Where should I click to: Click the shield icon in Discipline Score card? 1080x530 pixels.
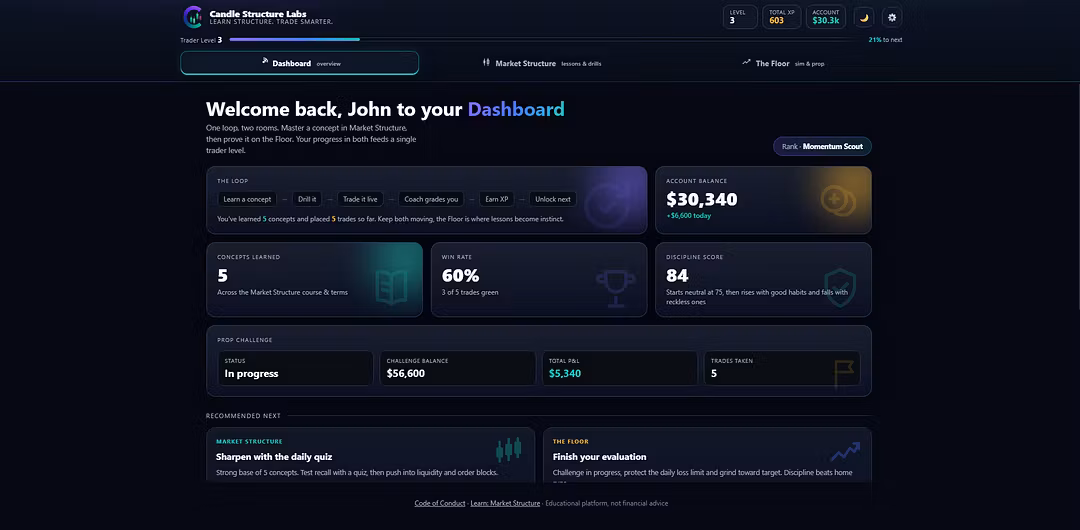[x=840, y=287]
